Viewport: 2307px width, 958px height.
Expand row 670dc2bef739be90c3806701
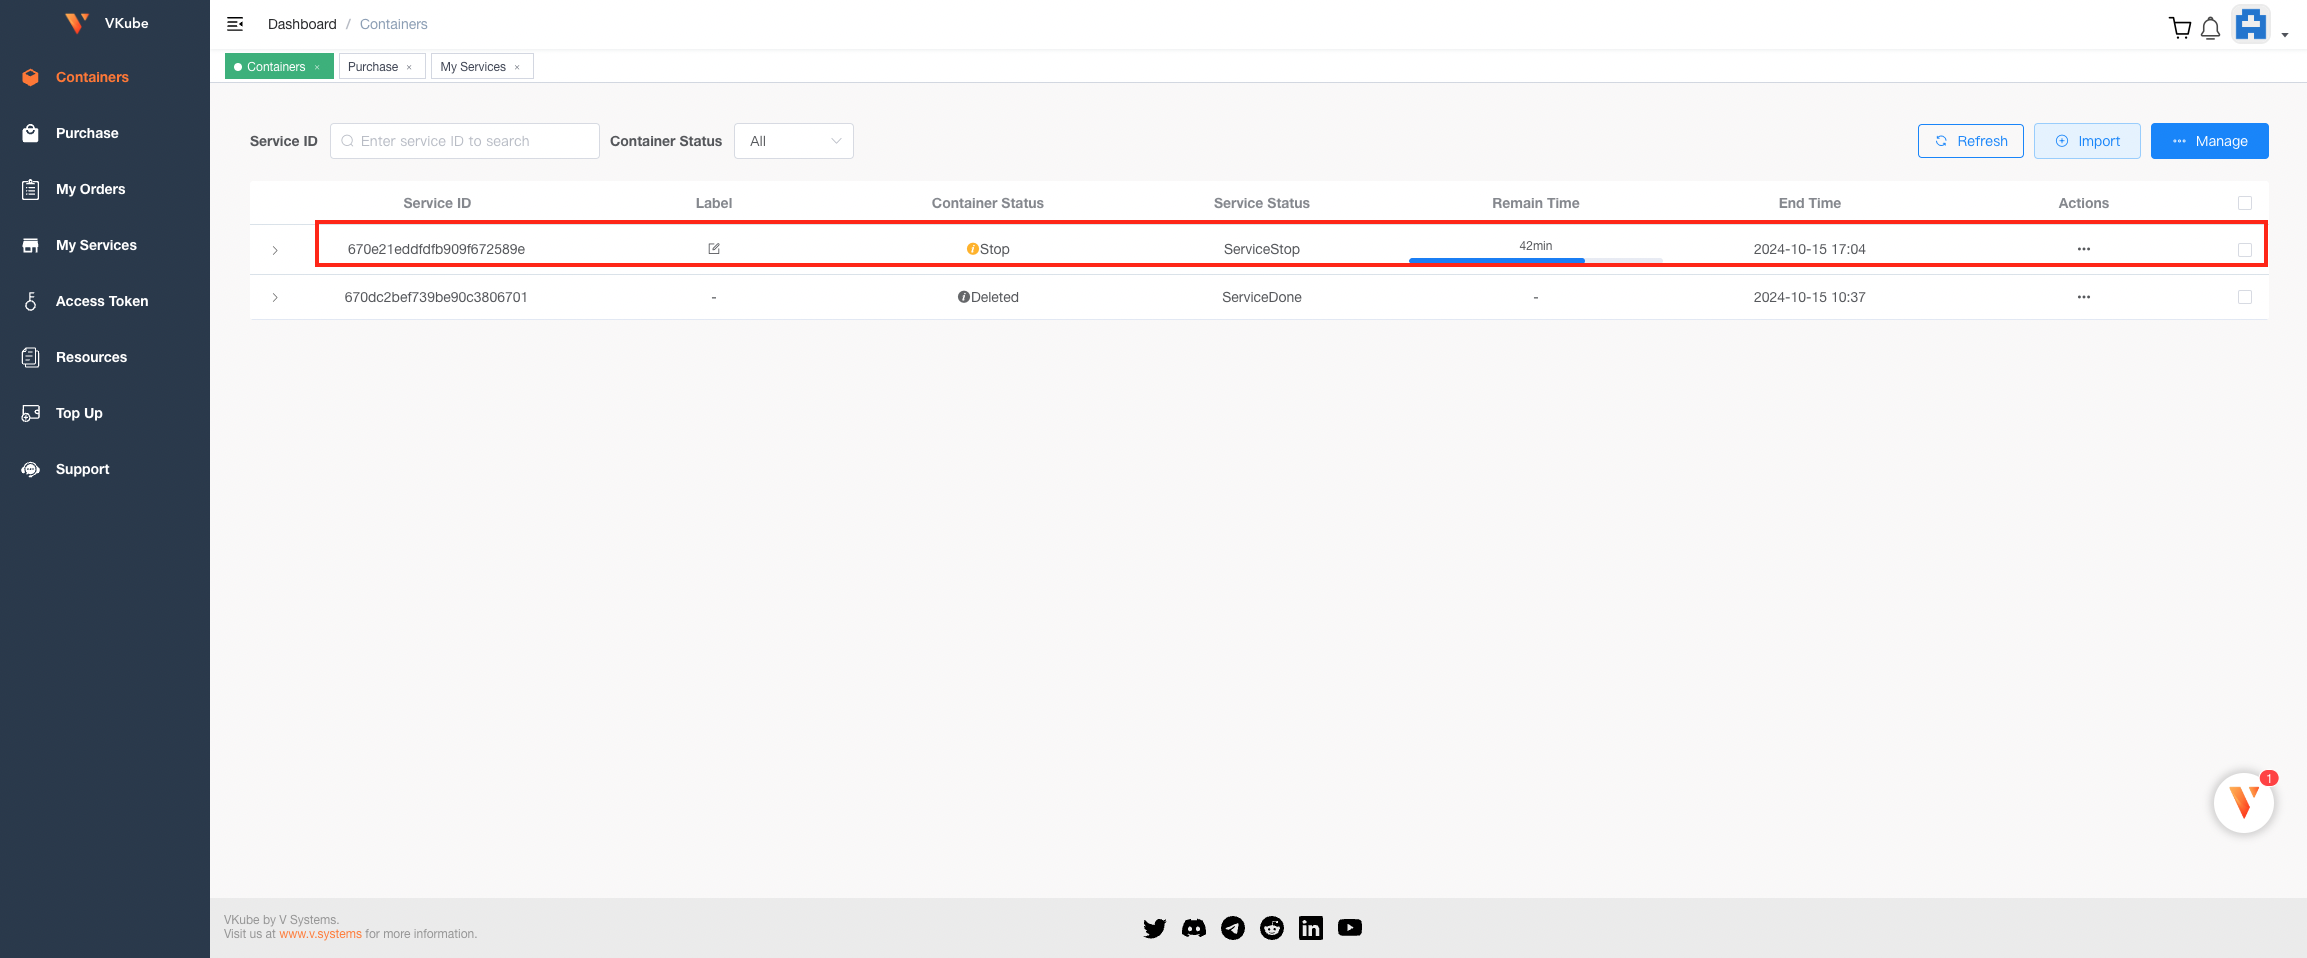(275, 298)
